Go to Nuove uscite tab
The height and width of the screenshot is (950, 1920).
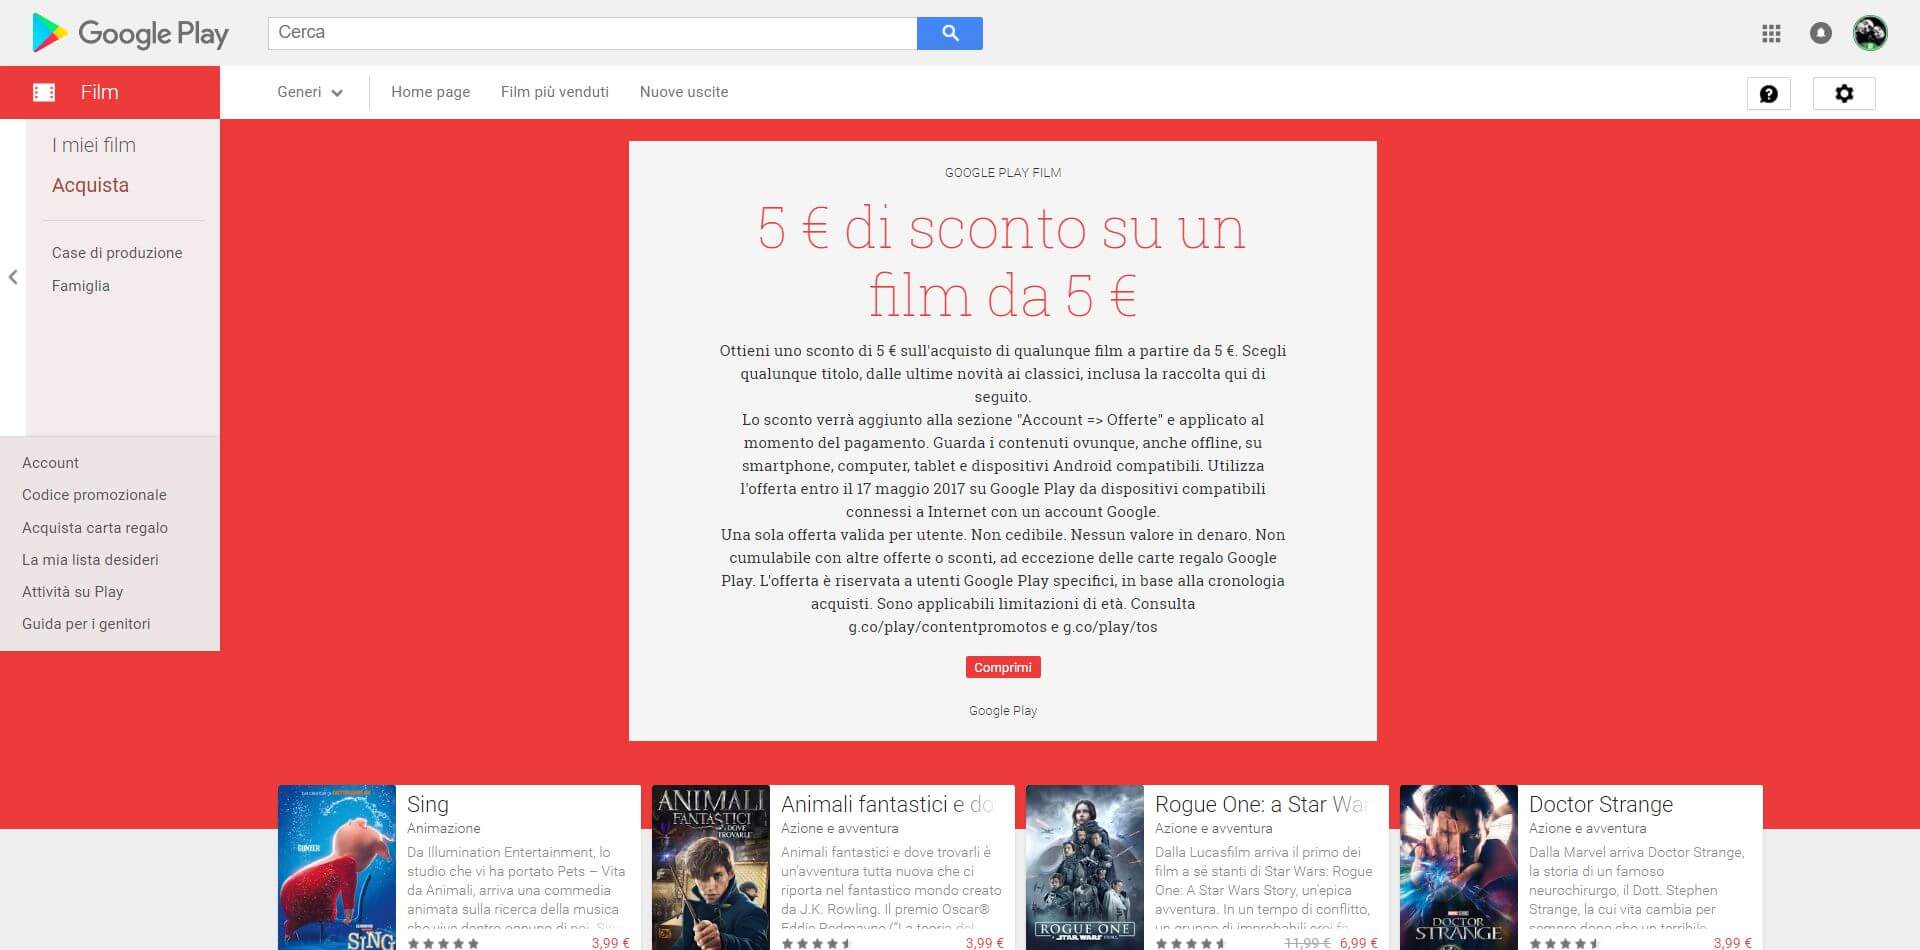point(684,92)
